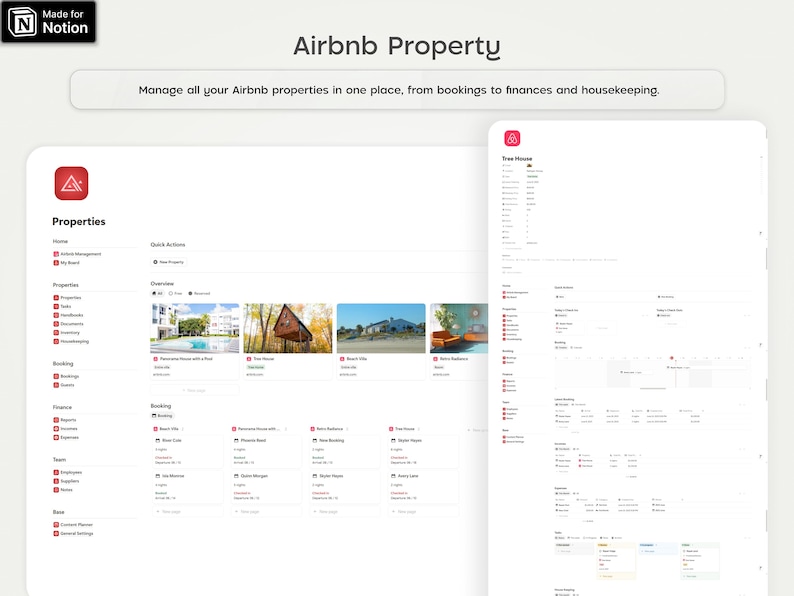The height and width of the screenshot is (596, 794).
Task: Click the Retro Radiance board column header
Action: pos(327,429)
